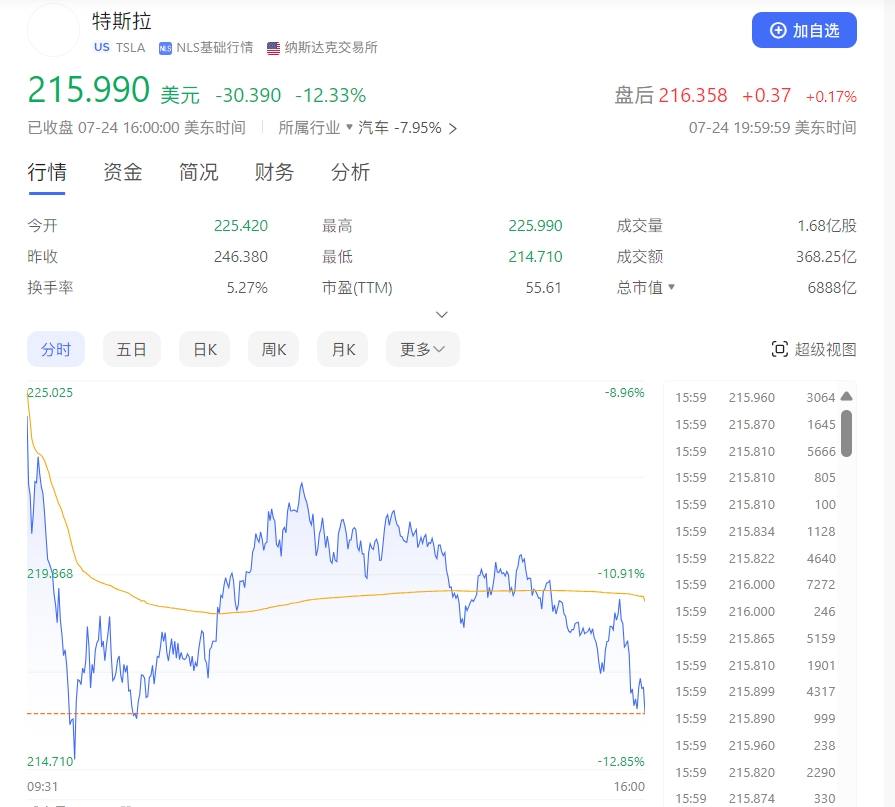Click the trade row with volume 2290

(755, 773)
